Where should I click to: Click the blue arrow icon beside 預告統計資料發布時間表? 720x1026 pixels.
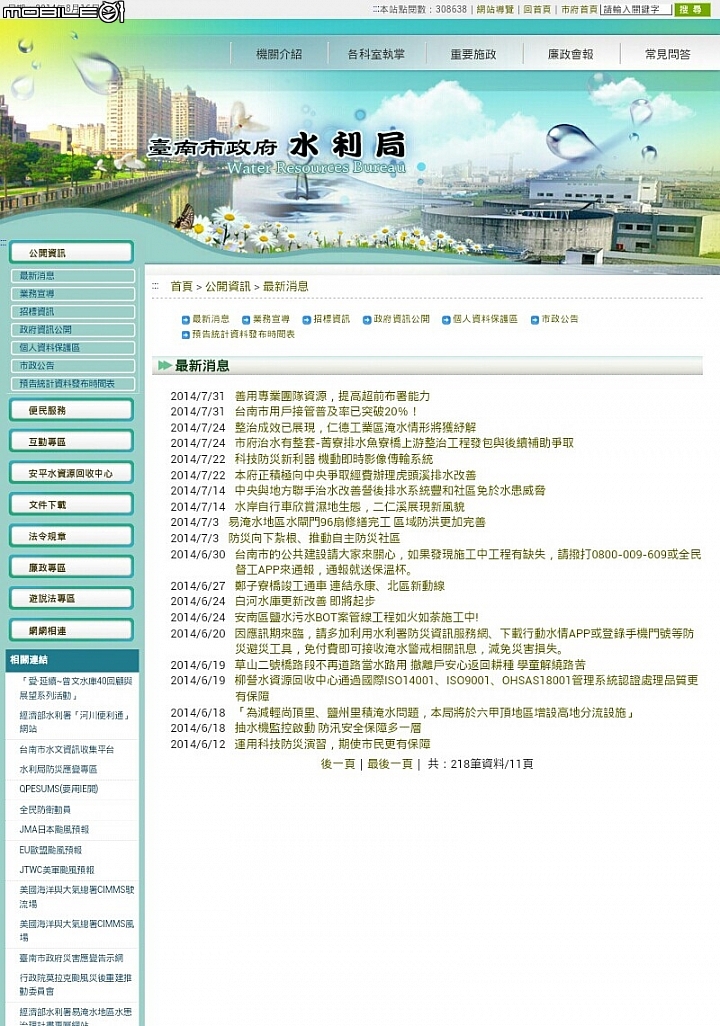click(x=185, y=335)
